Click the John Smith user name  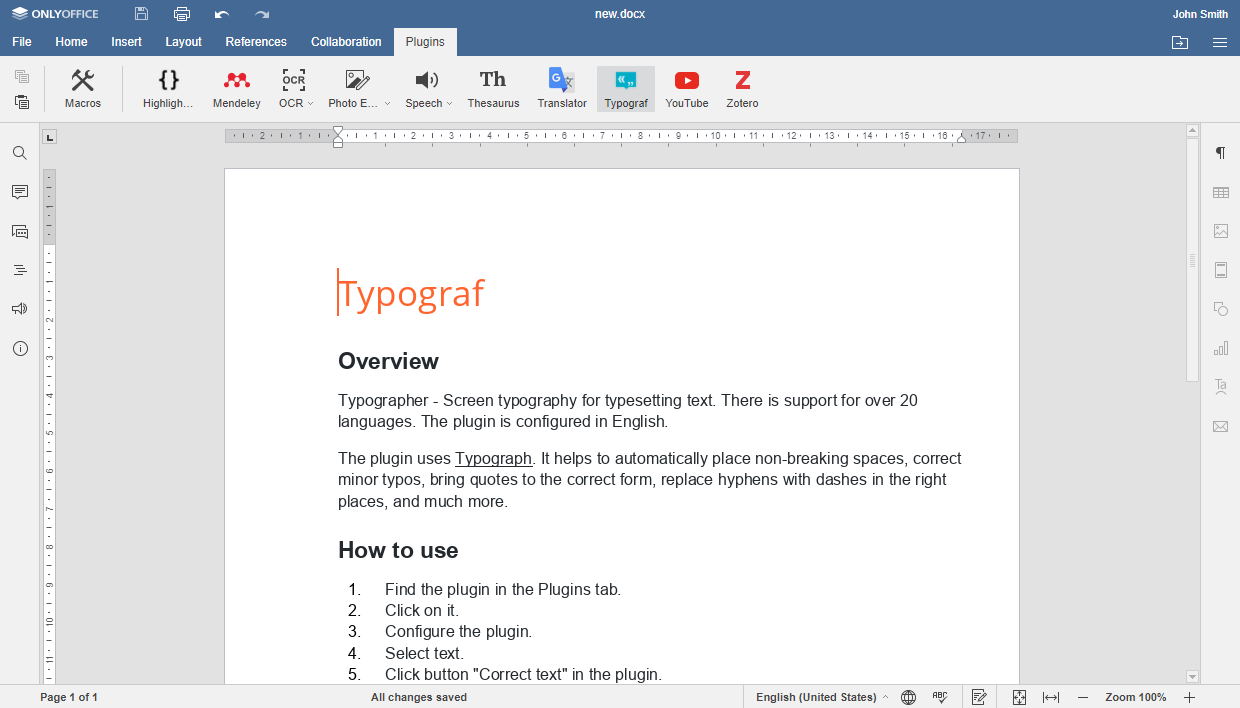[1200, 14]
